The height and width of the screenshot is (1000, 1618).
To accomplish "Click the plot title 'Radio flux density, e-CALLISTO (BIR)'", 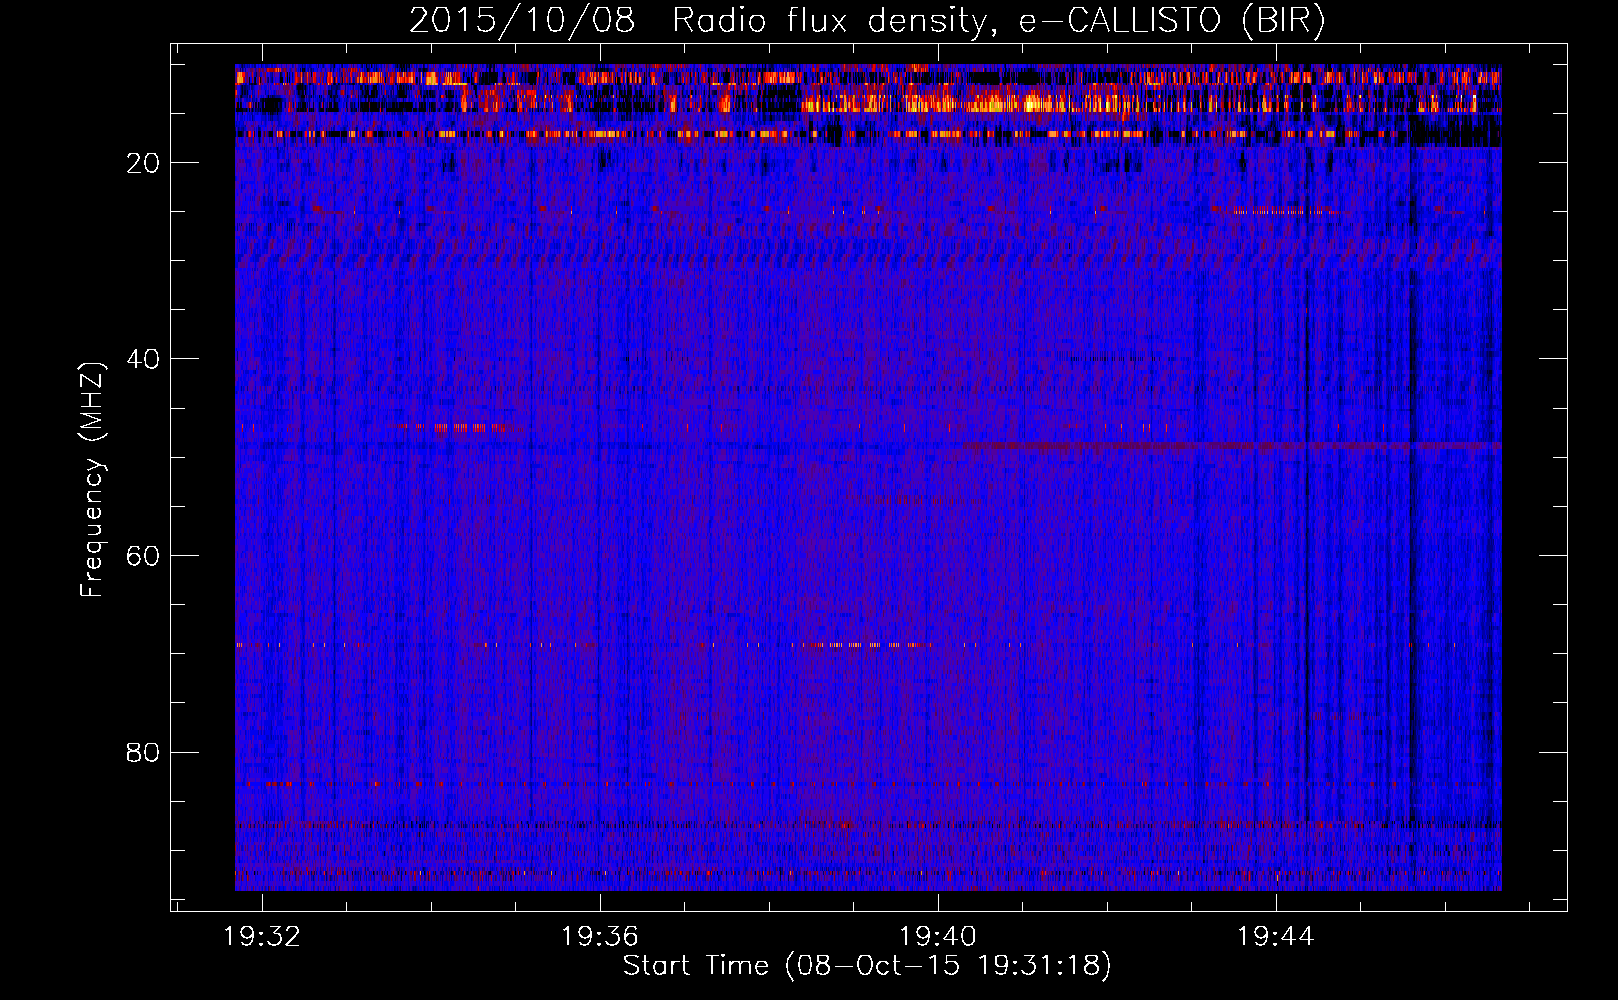I will click(x=998, y=21).
